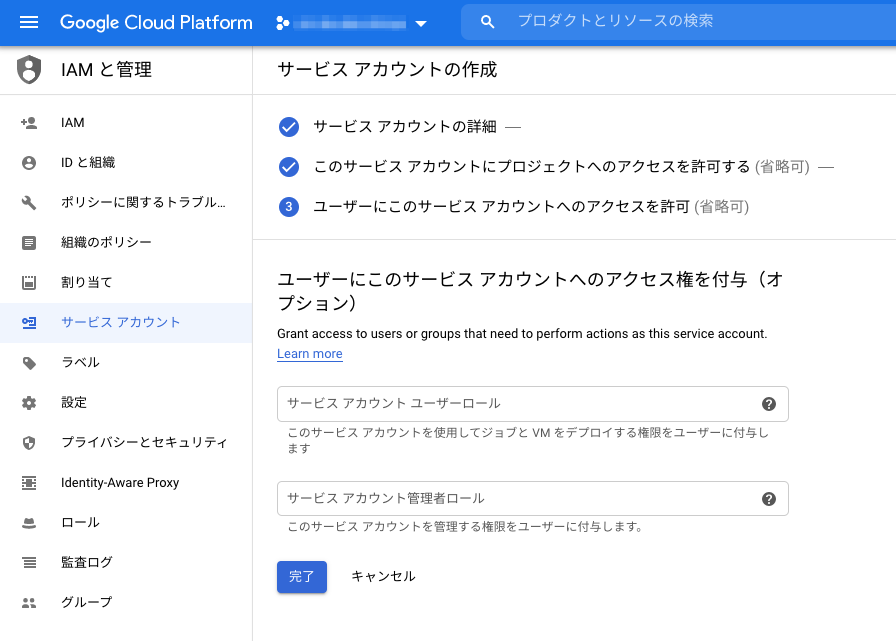Click the search magnifier icon
This screenshot has height=641, width=896.
[x=487, y=22]
